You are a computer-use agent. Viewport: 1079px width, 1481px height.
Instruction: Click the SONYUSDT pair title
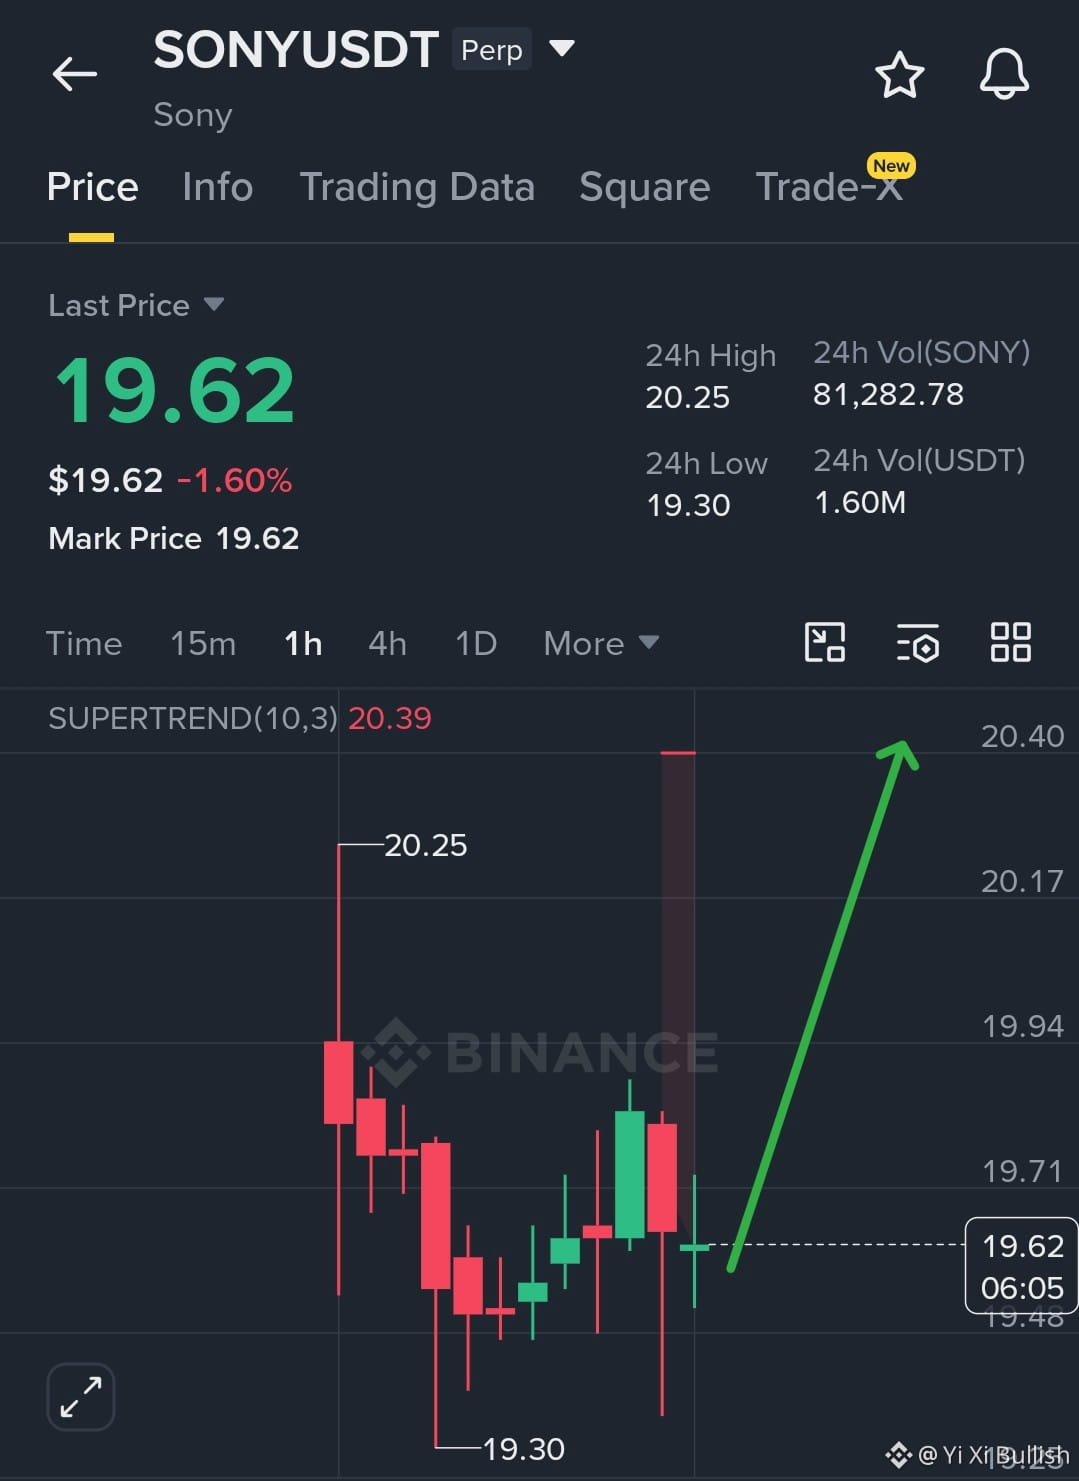click(296, 49)
